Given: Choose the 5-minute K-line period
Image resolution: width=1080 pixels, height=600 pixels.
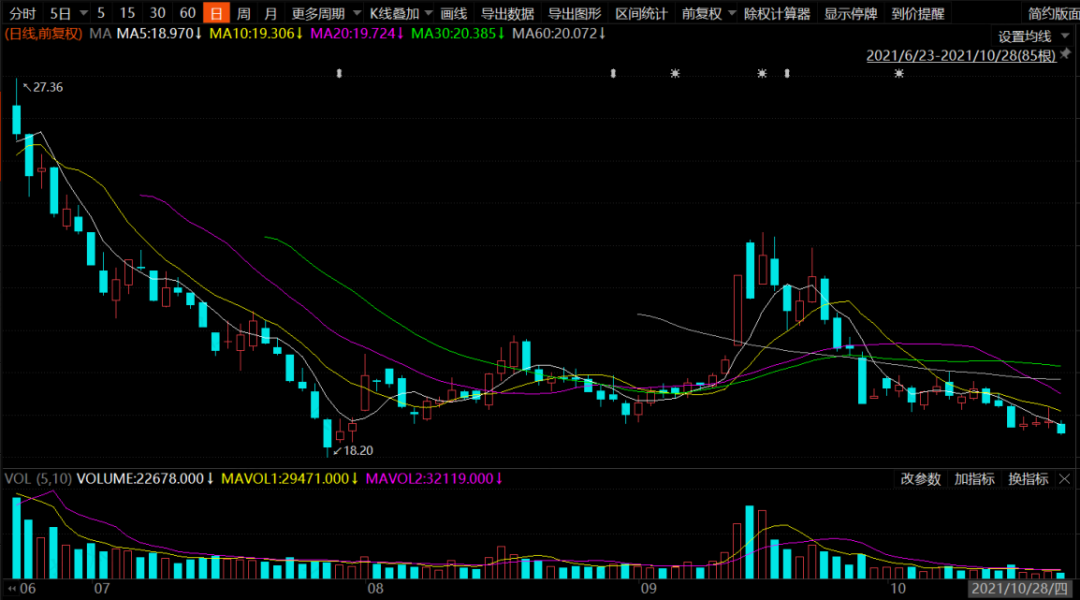Looking at the screenshot, I should 101,13.
